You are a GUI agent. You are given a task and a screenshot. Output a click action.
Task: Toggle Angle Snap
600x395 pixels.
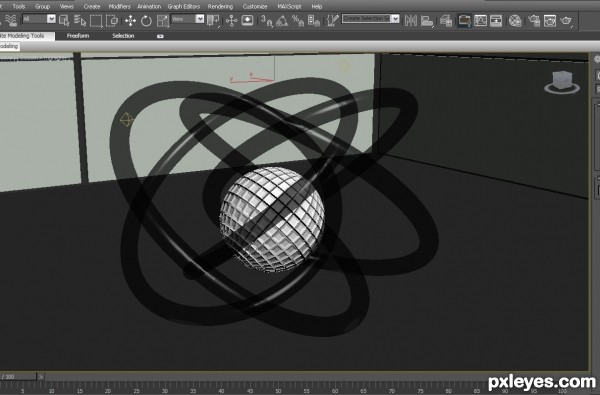[x=282, y=20]
